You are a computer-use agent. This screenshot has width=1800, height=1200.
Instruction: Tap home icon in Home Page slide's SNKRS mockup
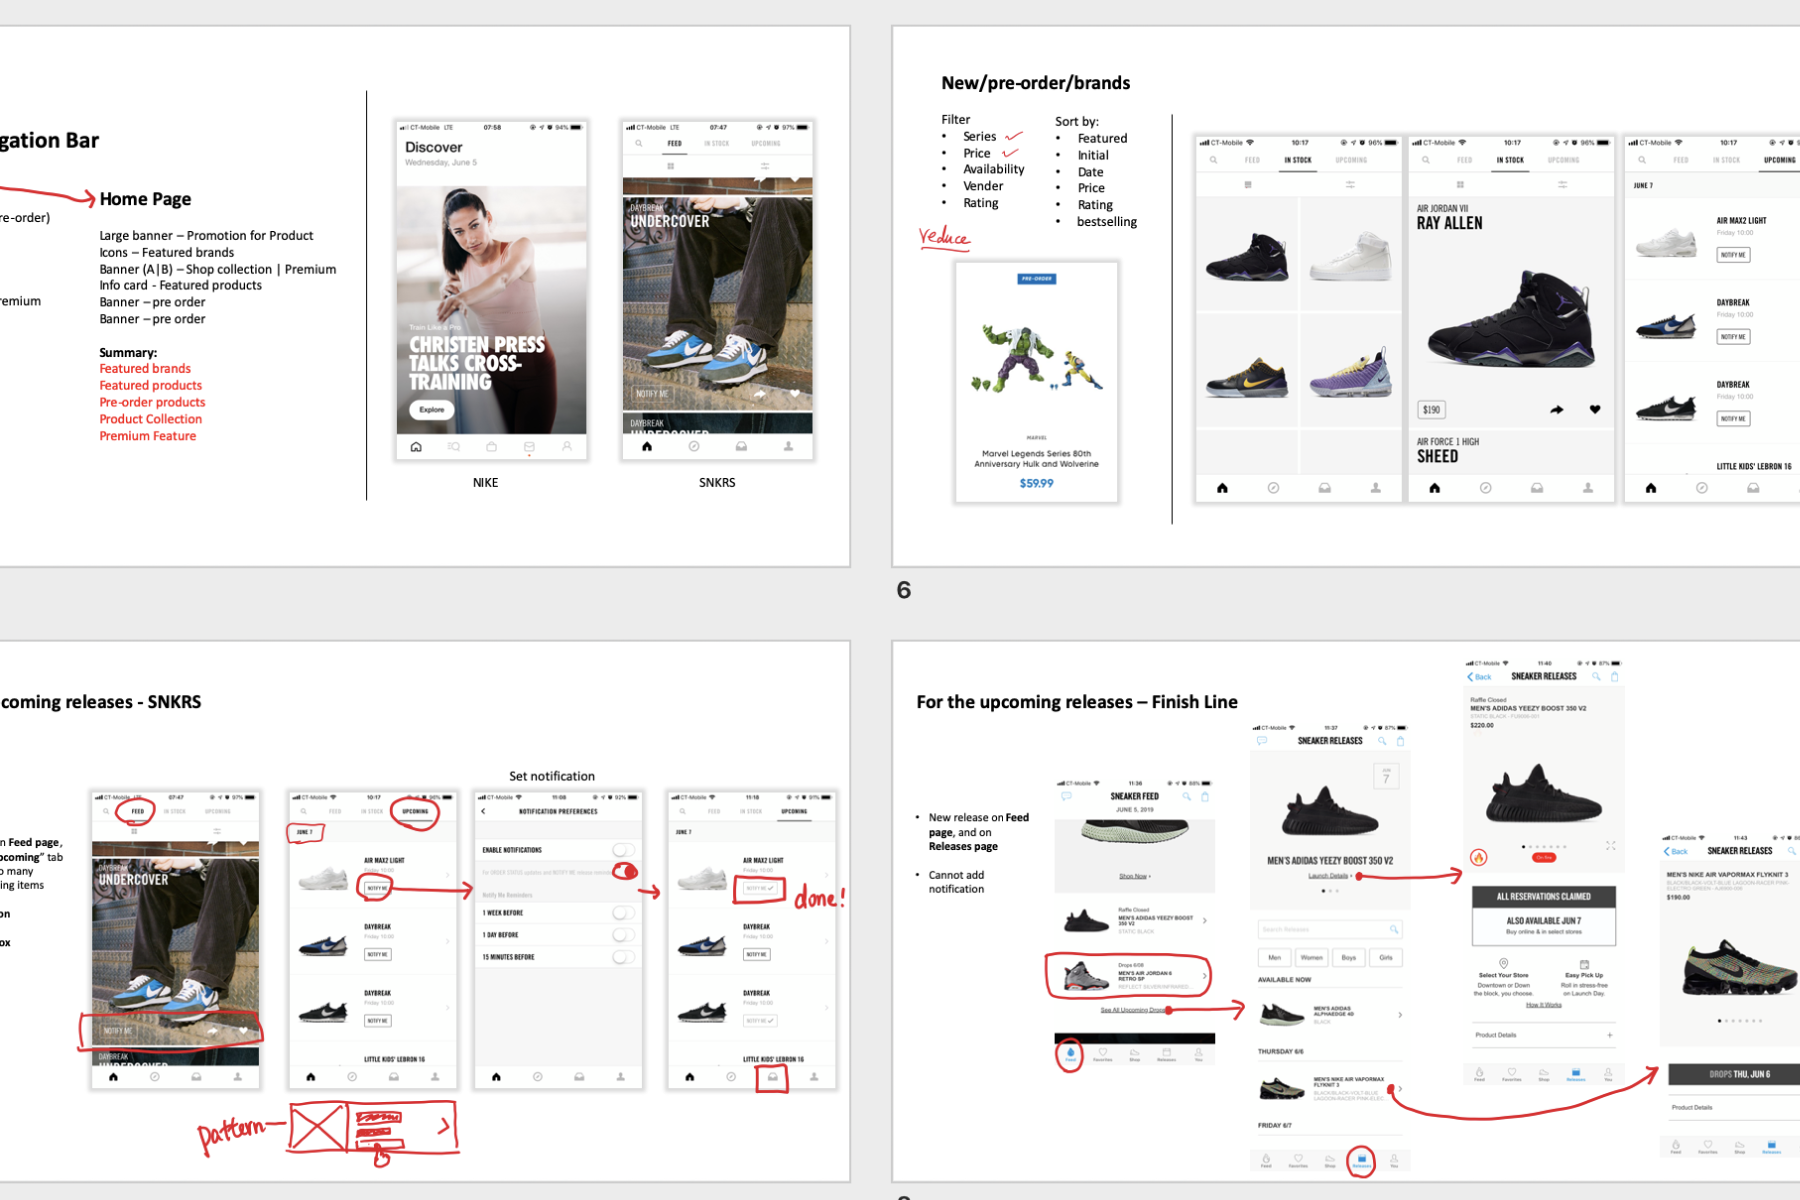(647, 447)
